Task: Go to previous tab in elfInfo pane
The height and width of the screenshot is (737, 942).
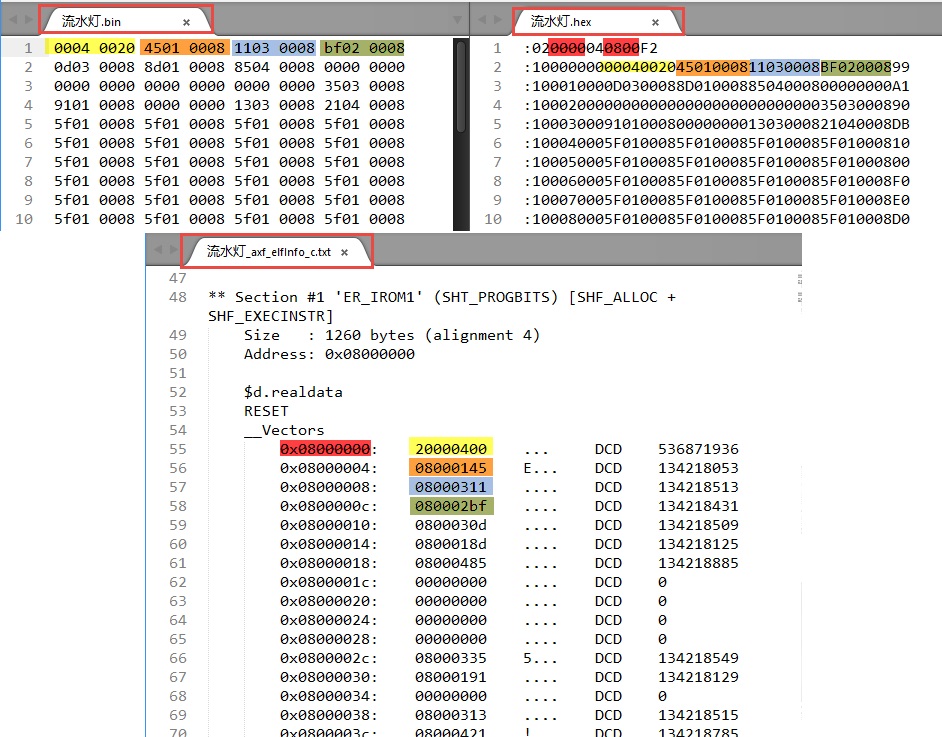Action: pos(158,249)
